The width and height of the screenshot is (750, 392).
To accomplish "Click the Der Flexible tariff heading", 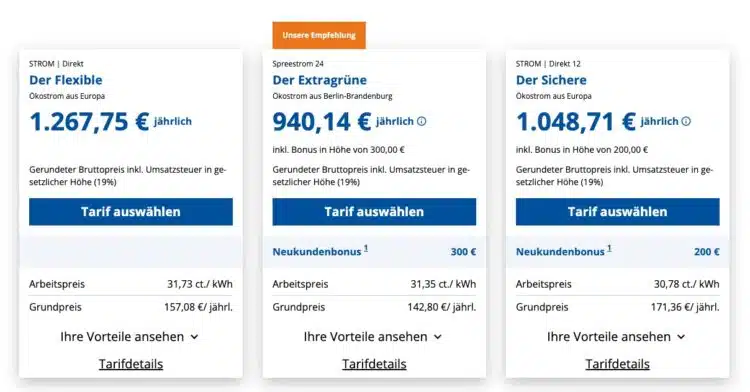I will click(x=66, y=80).
